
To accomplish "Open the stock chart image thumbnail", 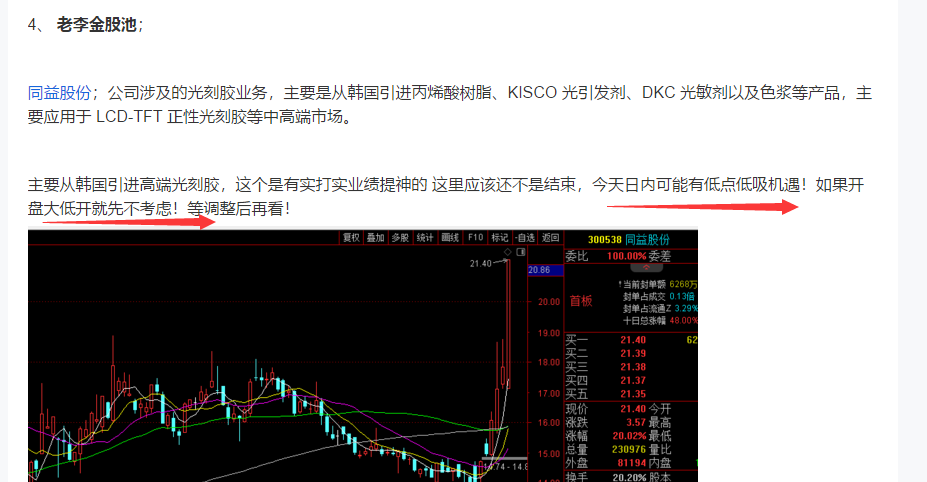I will point(362,355).
